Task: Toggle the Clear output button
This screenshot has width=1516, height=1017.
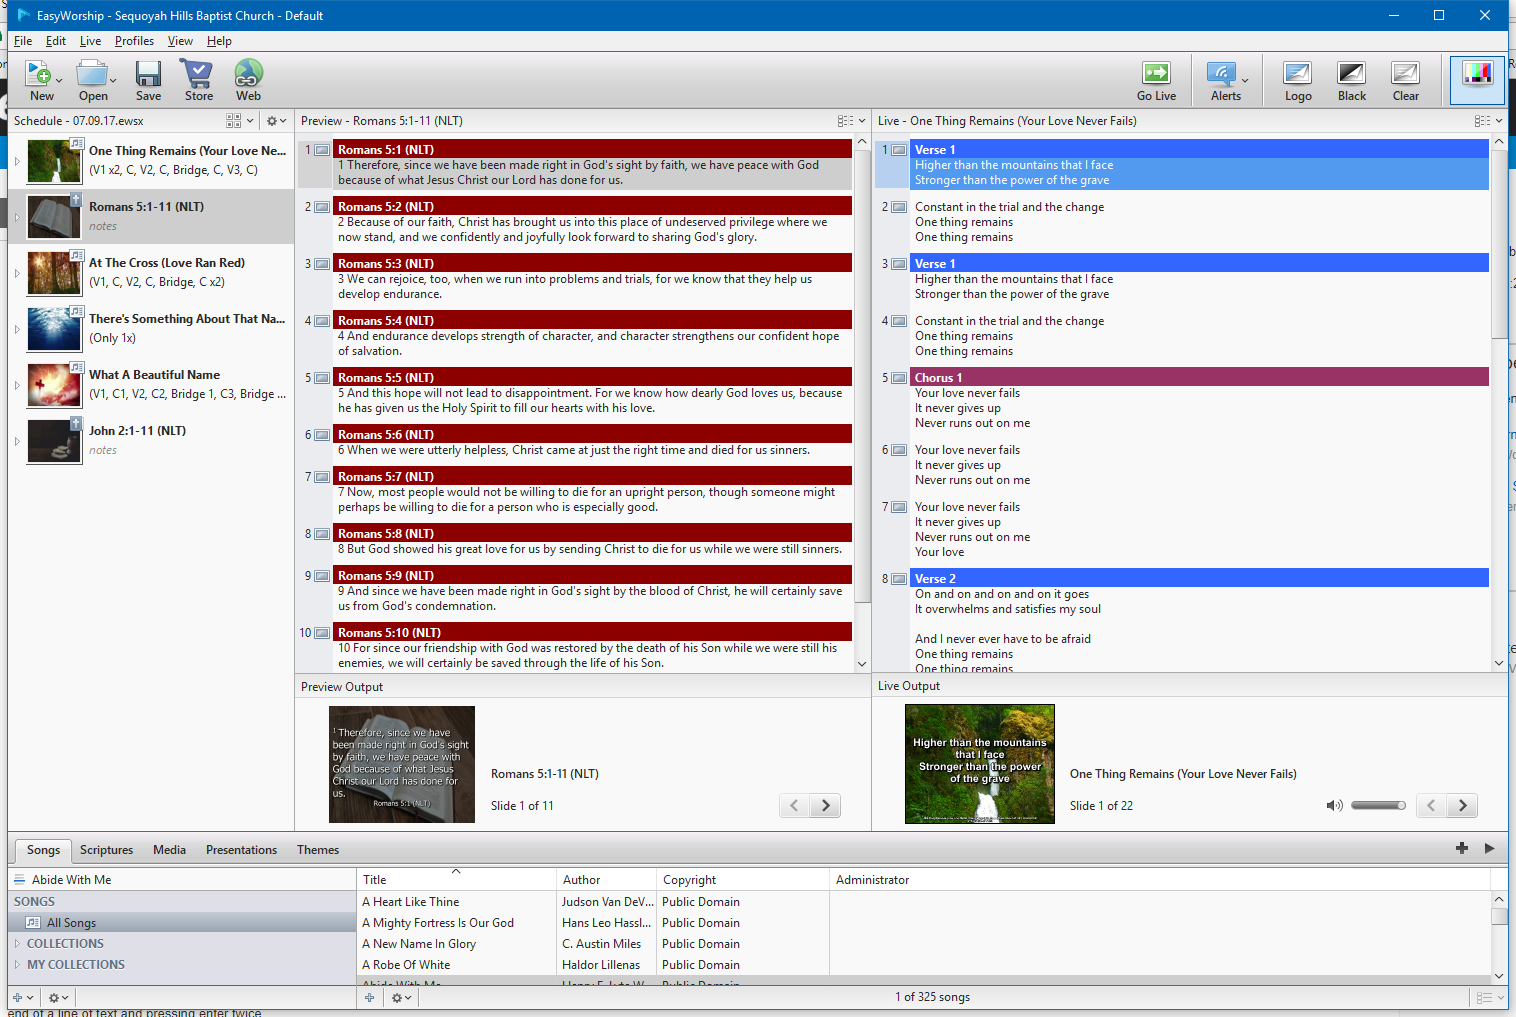Action: 1406,81
